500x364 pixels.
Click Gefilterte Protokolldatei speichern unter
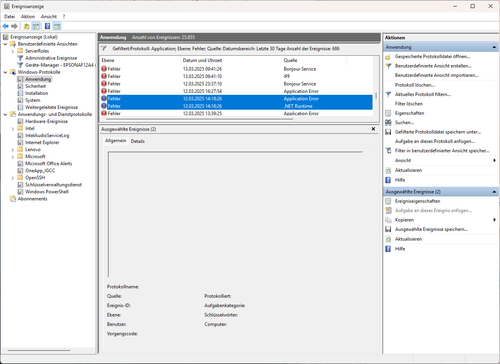pyautogui.click(x=438, y=132)
